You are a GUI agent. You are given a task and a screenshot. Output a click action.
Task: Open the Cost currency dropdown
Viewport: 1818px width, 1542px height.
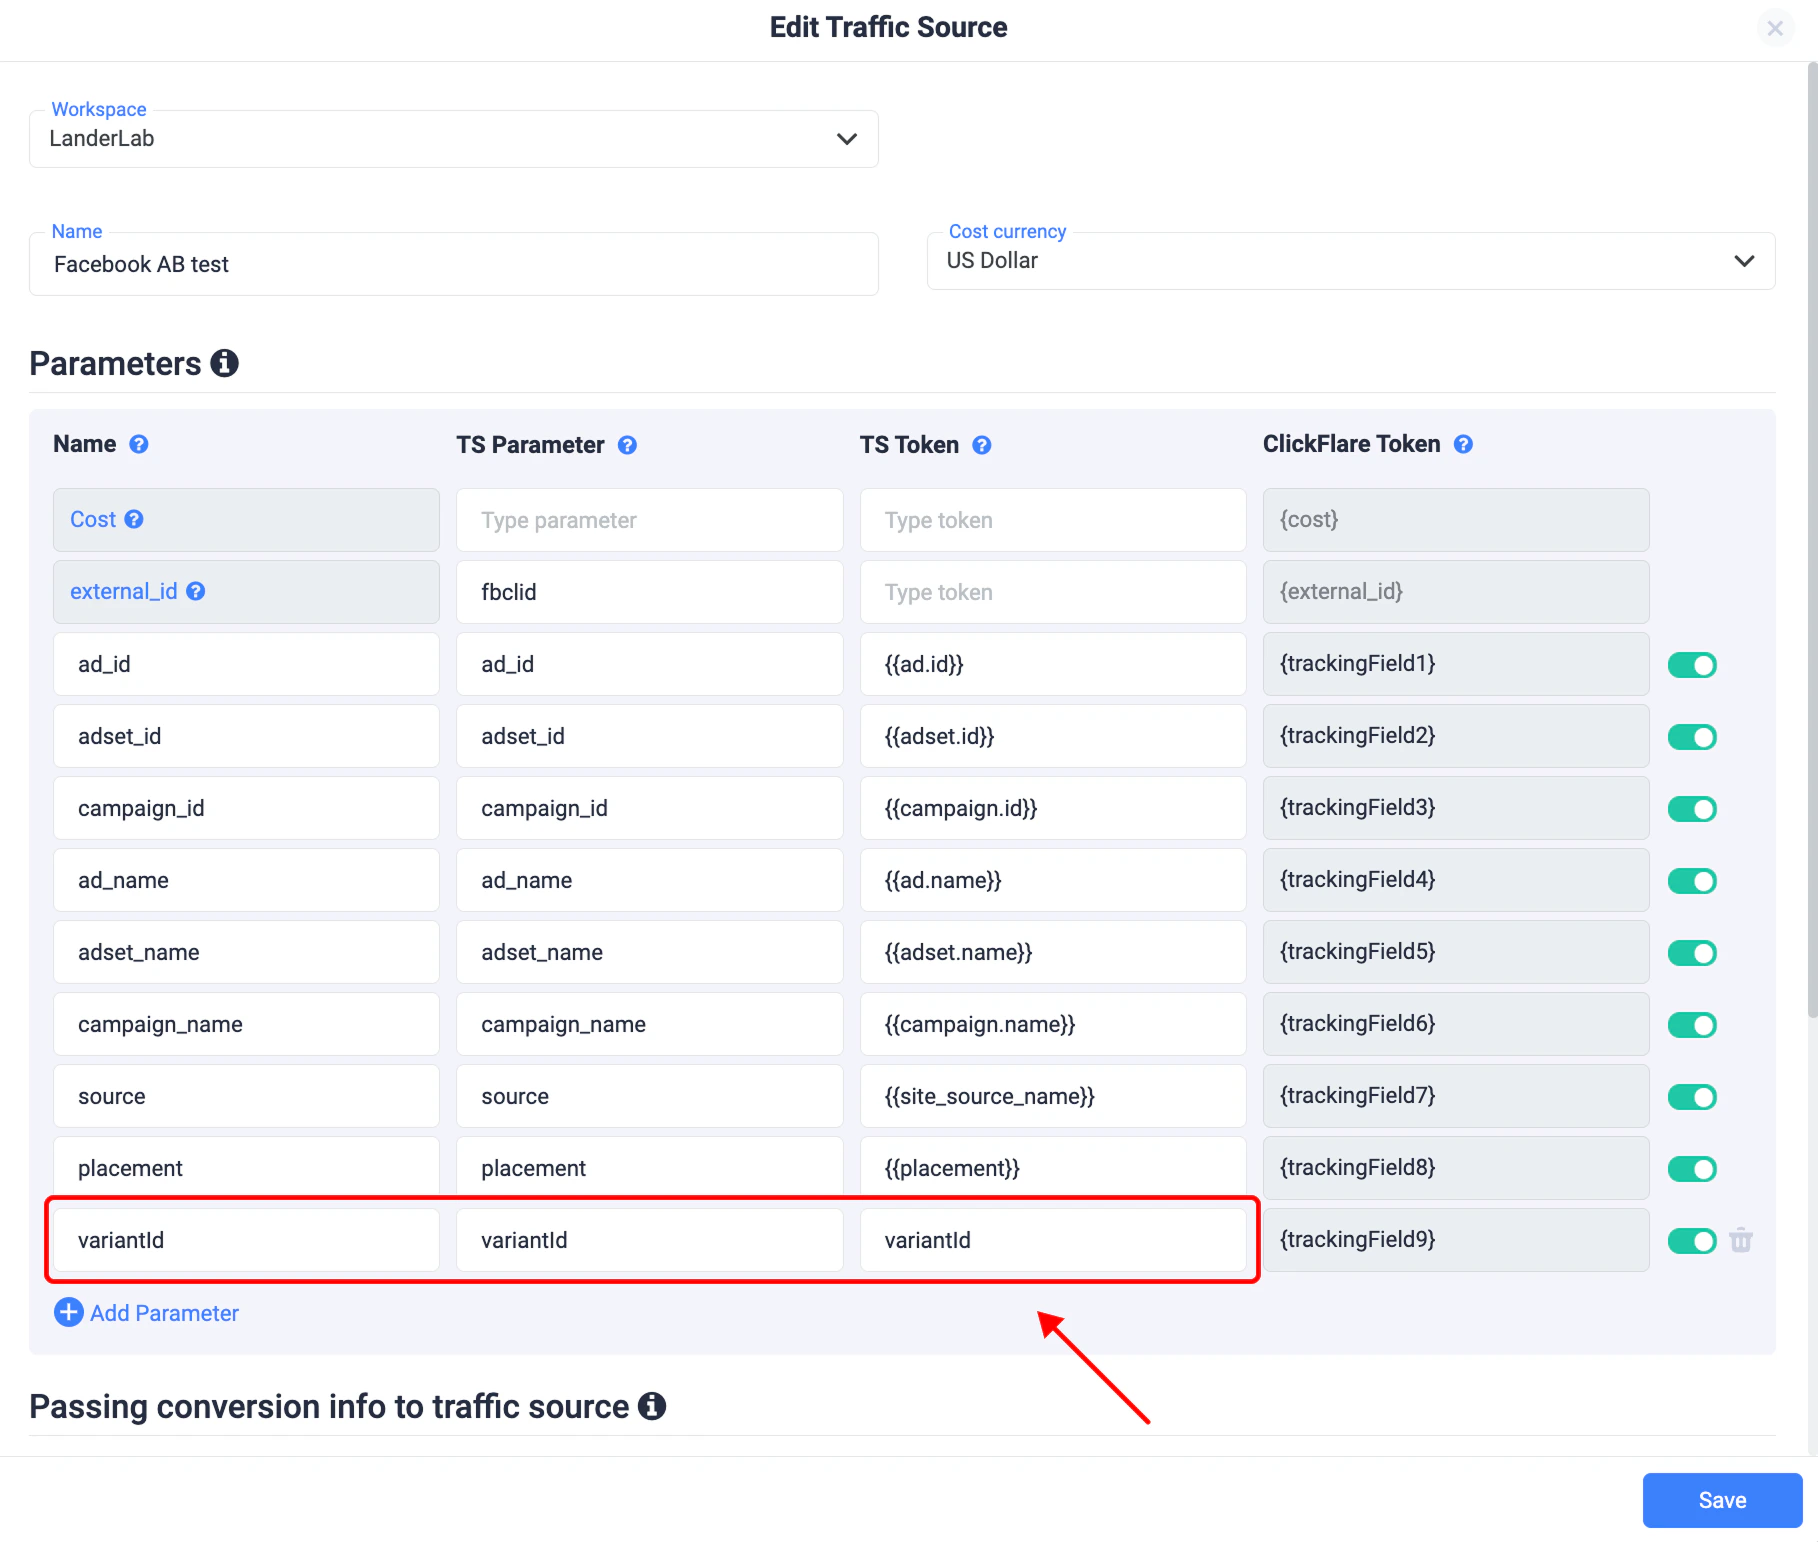point(1351,261)
